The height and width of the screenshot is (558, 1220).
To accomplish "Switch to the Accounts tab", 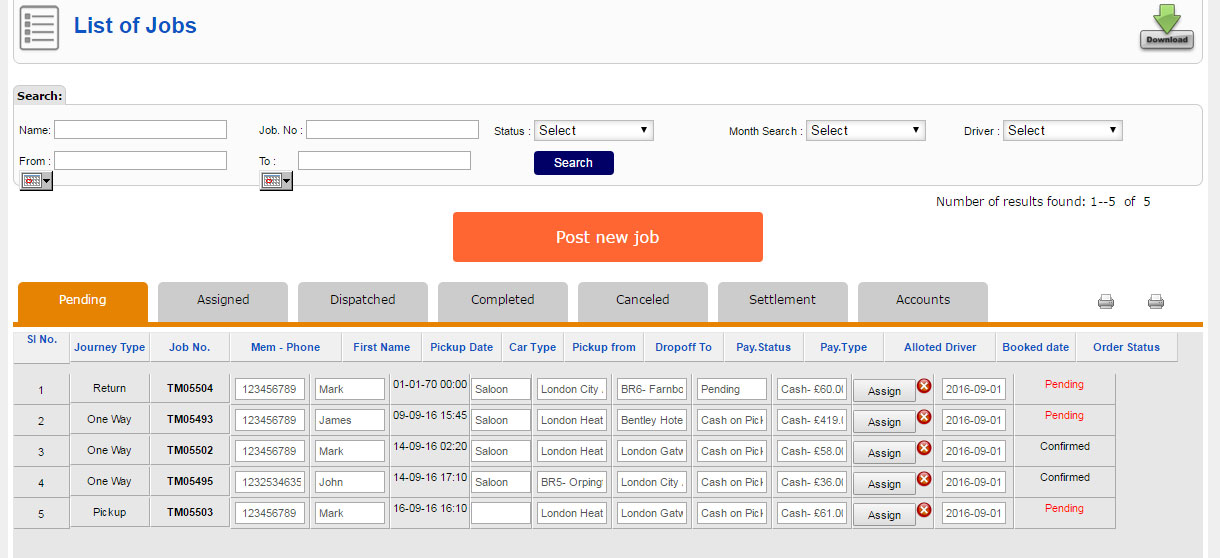I will (923, 301).
